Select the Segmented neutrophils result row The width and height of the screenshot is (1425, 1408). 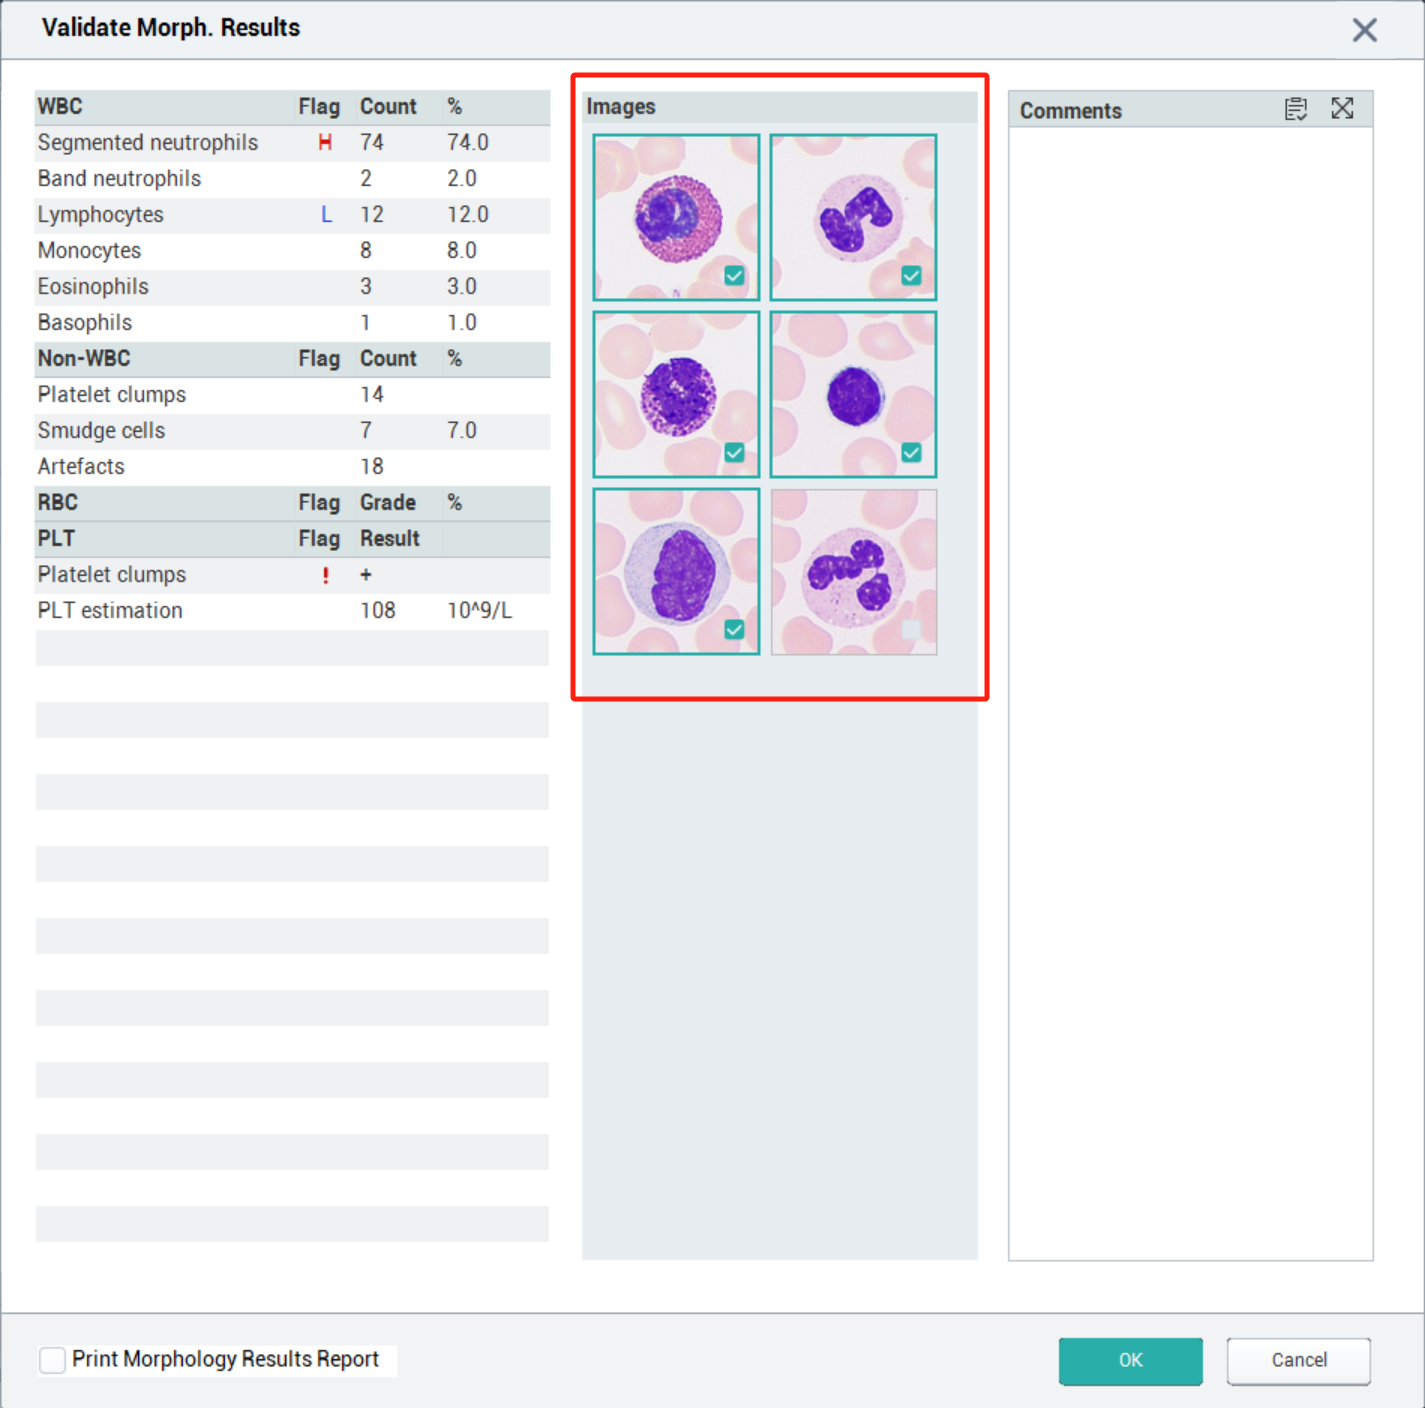point(147,143)
